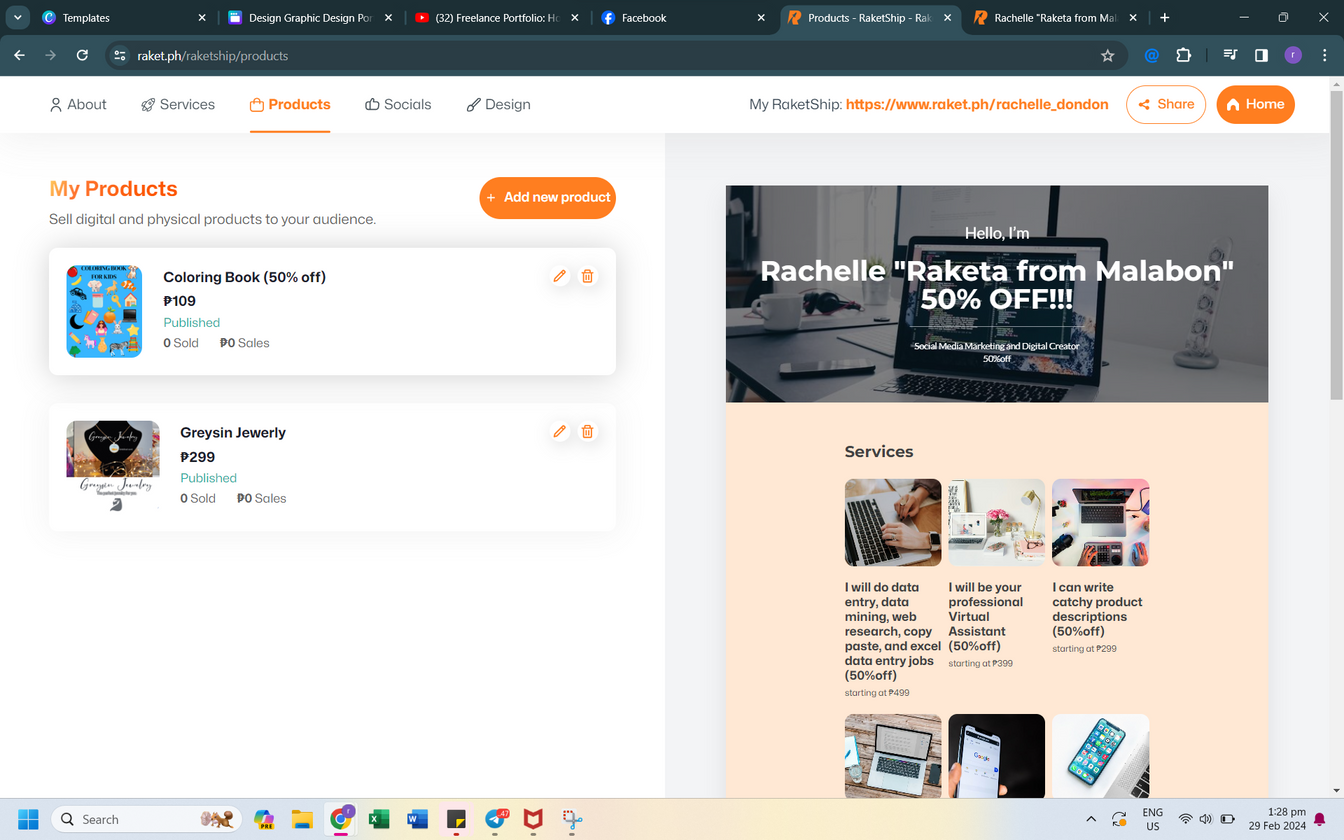Open Greysin Jewerly product thumbnail

113,466
